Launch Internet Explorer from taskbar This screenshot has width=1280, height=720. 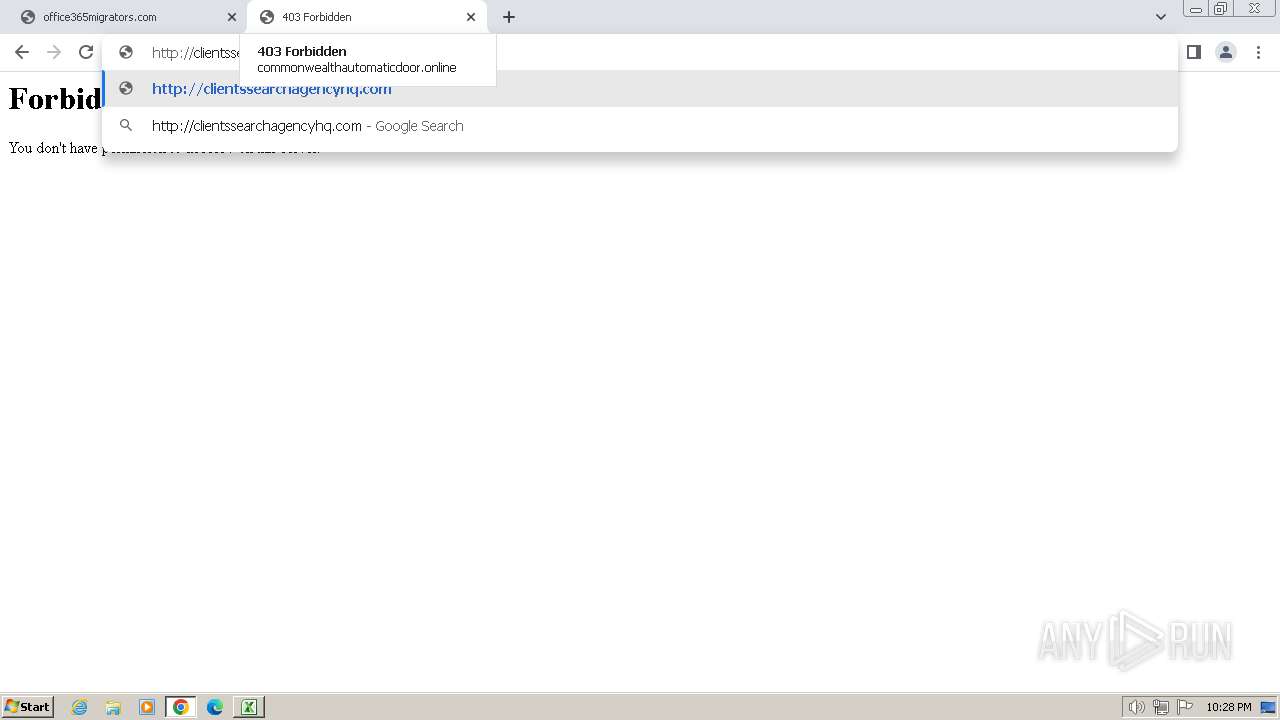80,707
